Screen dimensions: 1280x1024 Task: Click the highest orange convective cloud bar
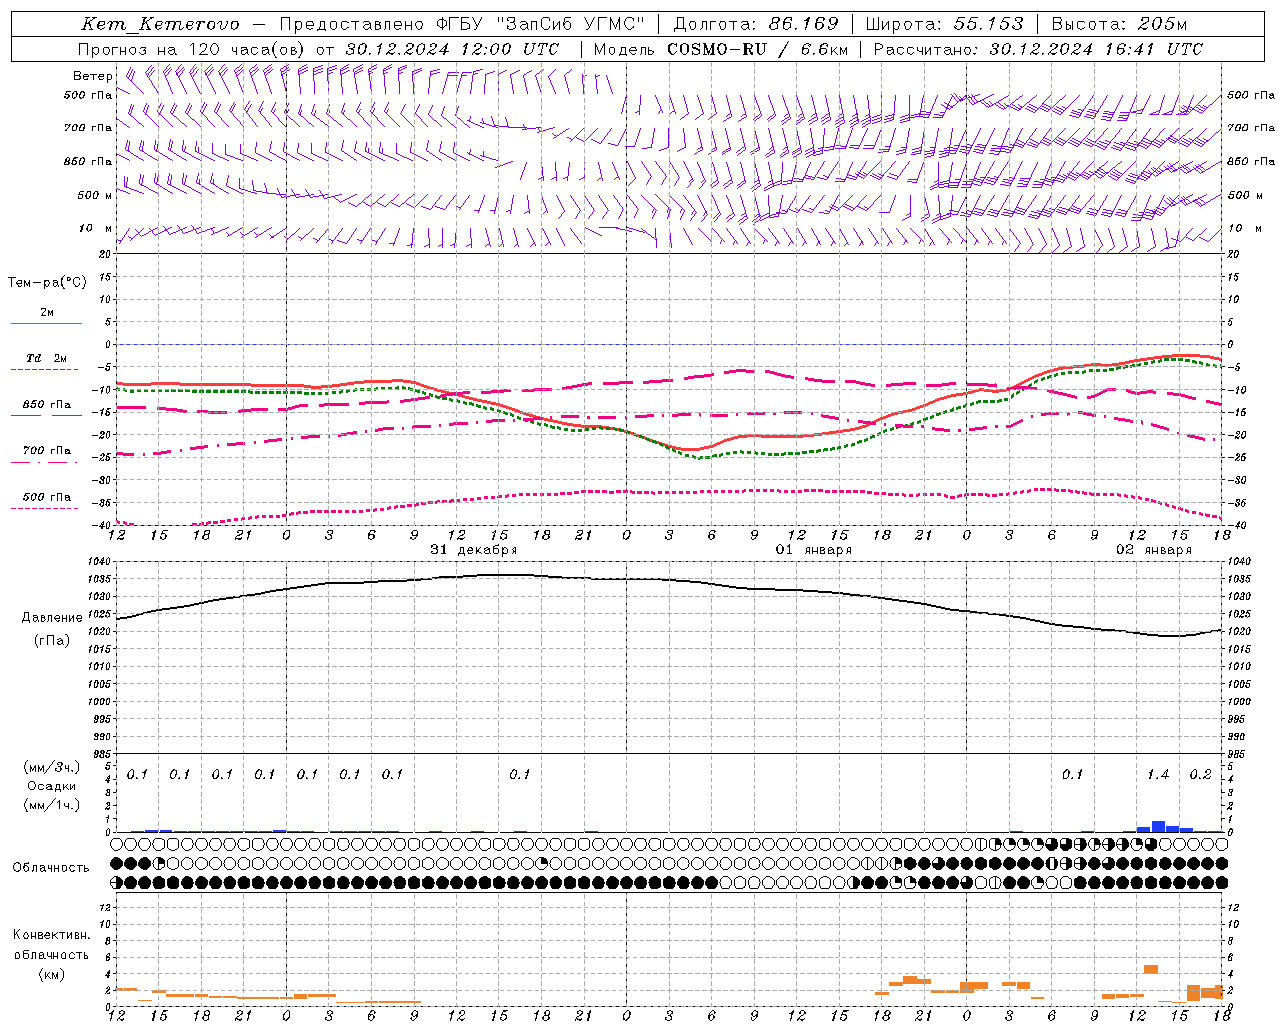pyautogui.click(x=1151, y=969)
